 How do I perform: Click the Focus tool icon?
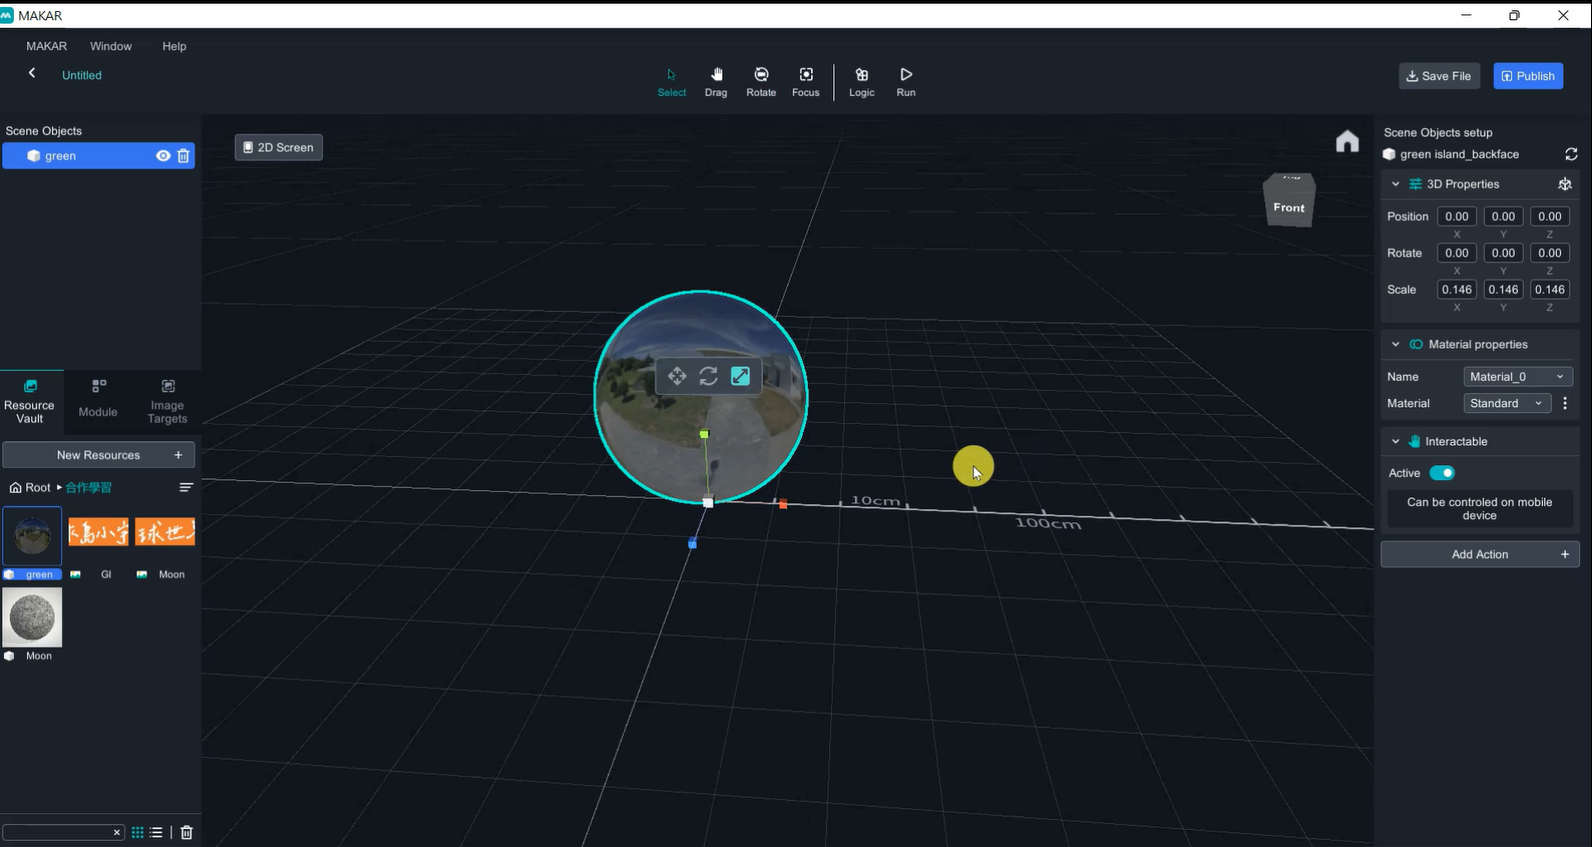tap(806, 81)
